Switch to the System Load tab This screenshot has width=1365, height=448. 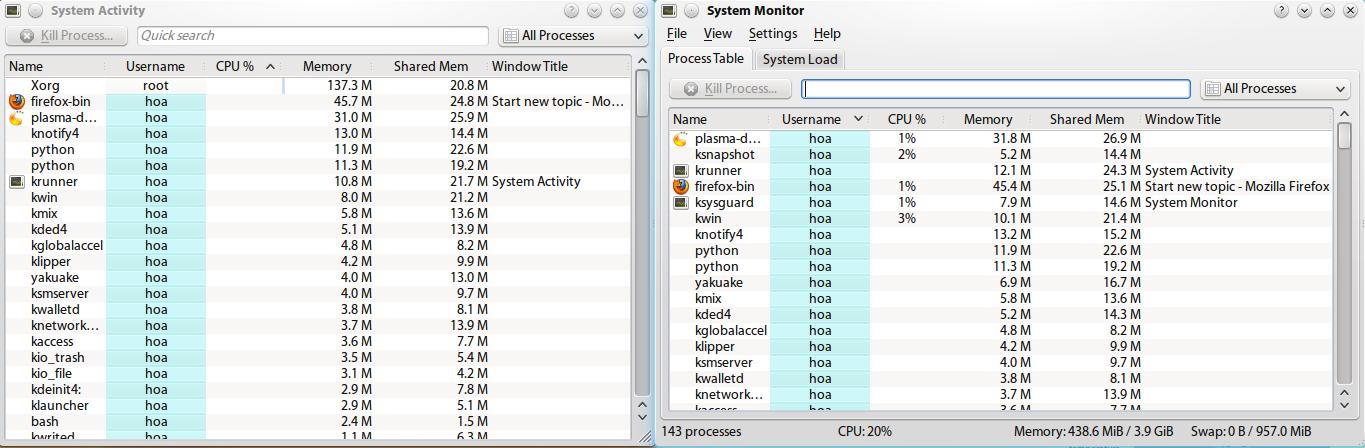pyautogui.click(x=800, y=59)
